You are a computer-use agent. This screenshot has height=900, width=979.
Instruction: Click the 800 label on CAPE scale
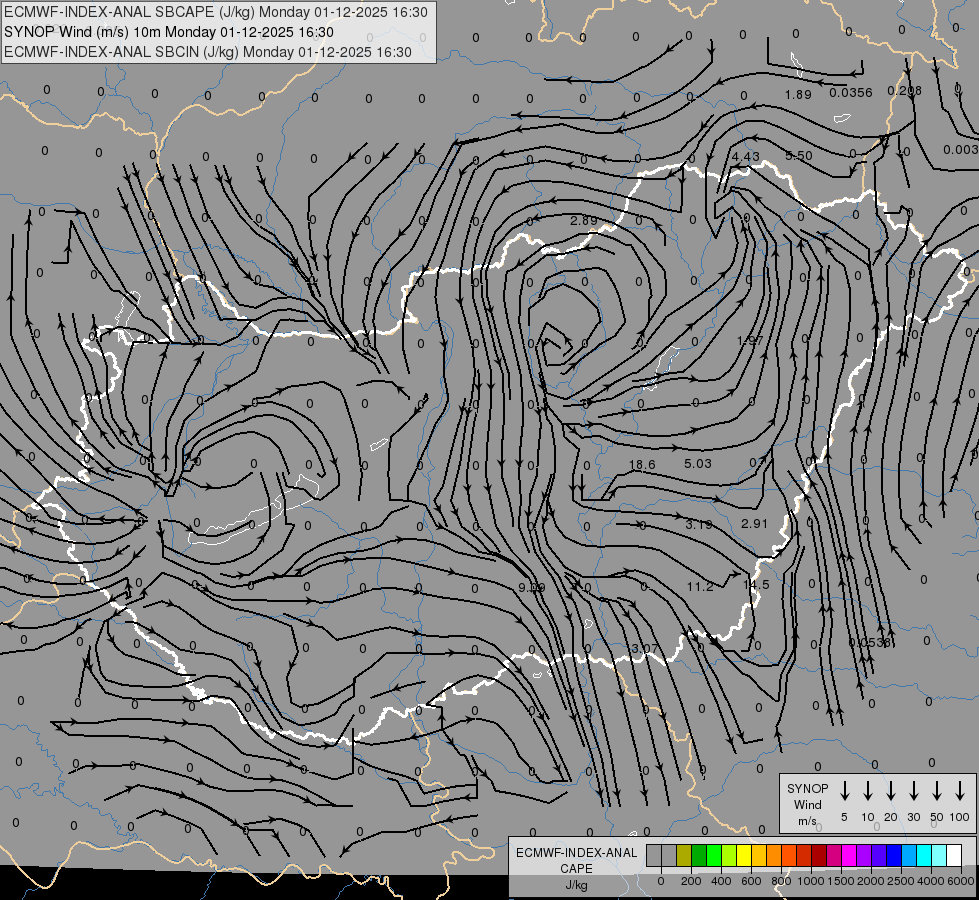pos(781,881)
